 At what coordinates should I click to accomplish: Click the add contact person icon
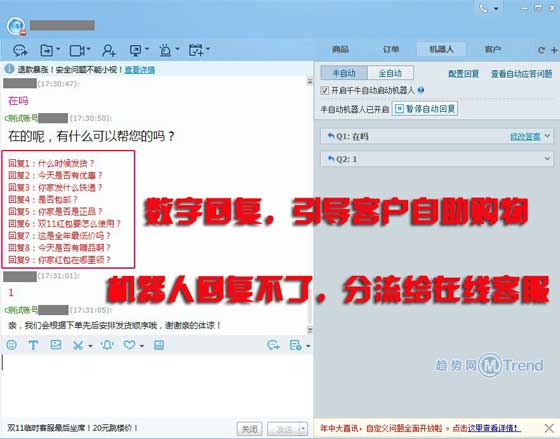[x=108, y=50]
